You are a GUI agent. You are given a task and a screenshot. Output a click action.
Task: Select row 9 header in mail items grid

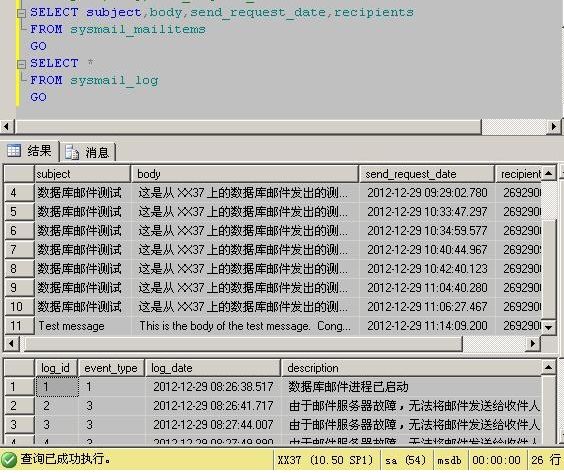[x=19, y=288]
